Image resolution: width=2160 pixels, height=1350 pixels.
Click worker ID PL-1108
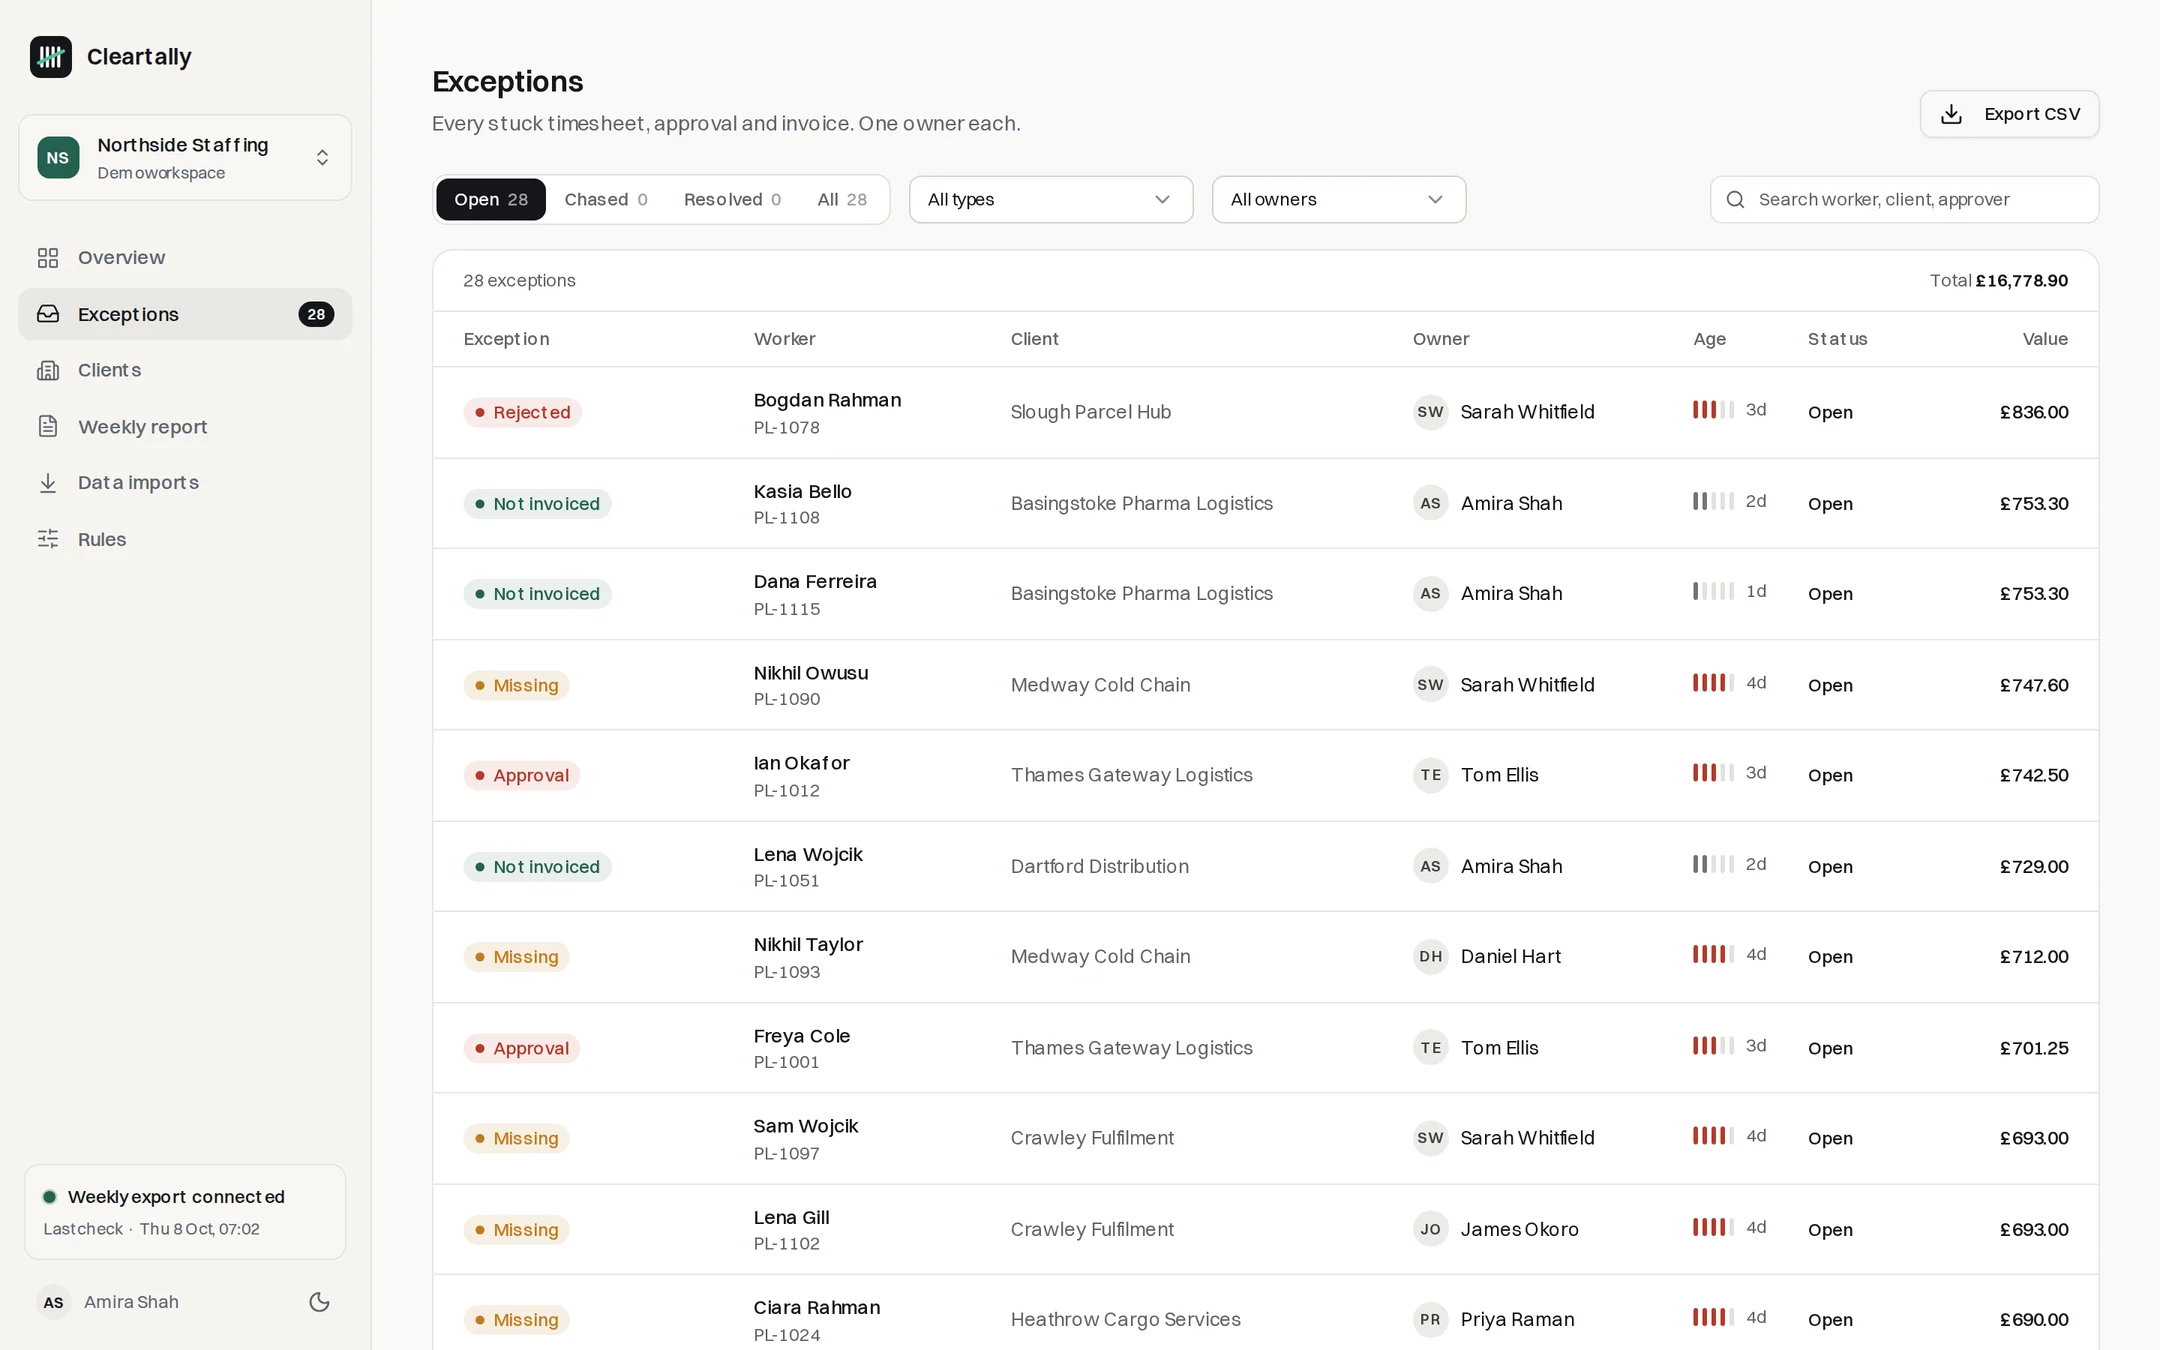(787, 518)
